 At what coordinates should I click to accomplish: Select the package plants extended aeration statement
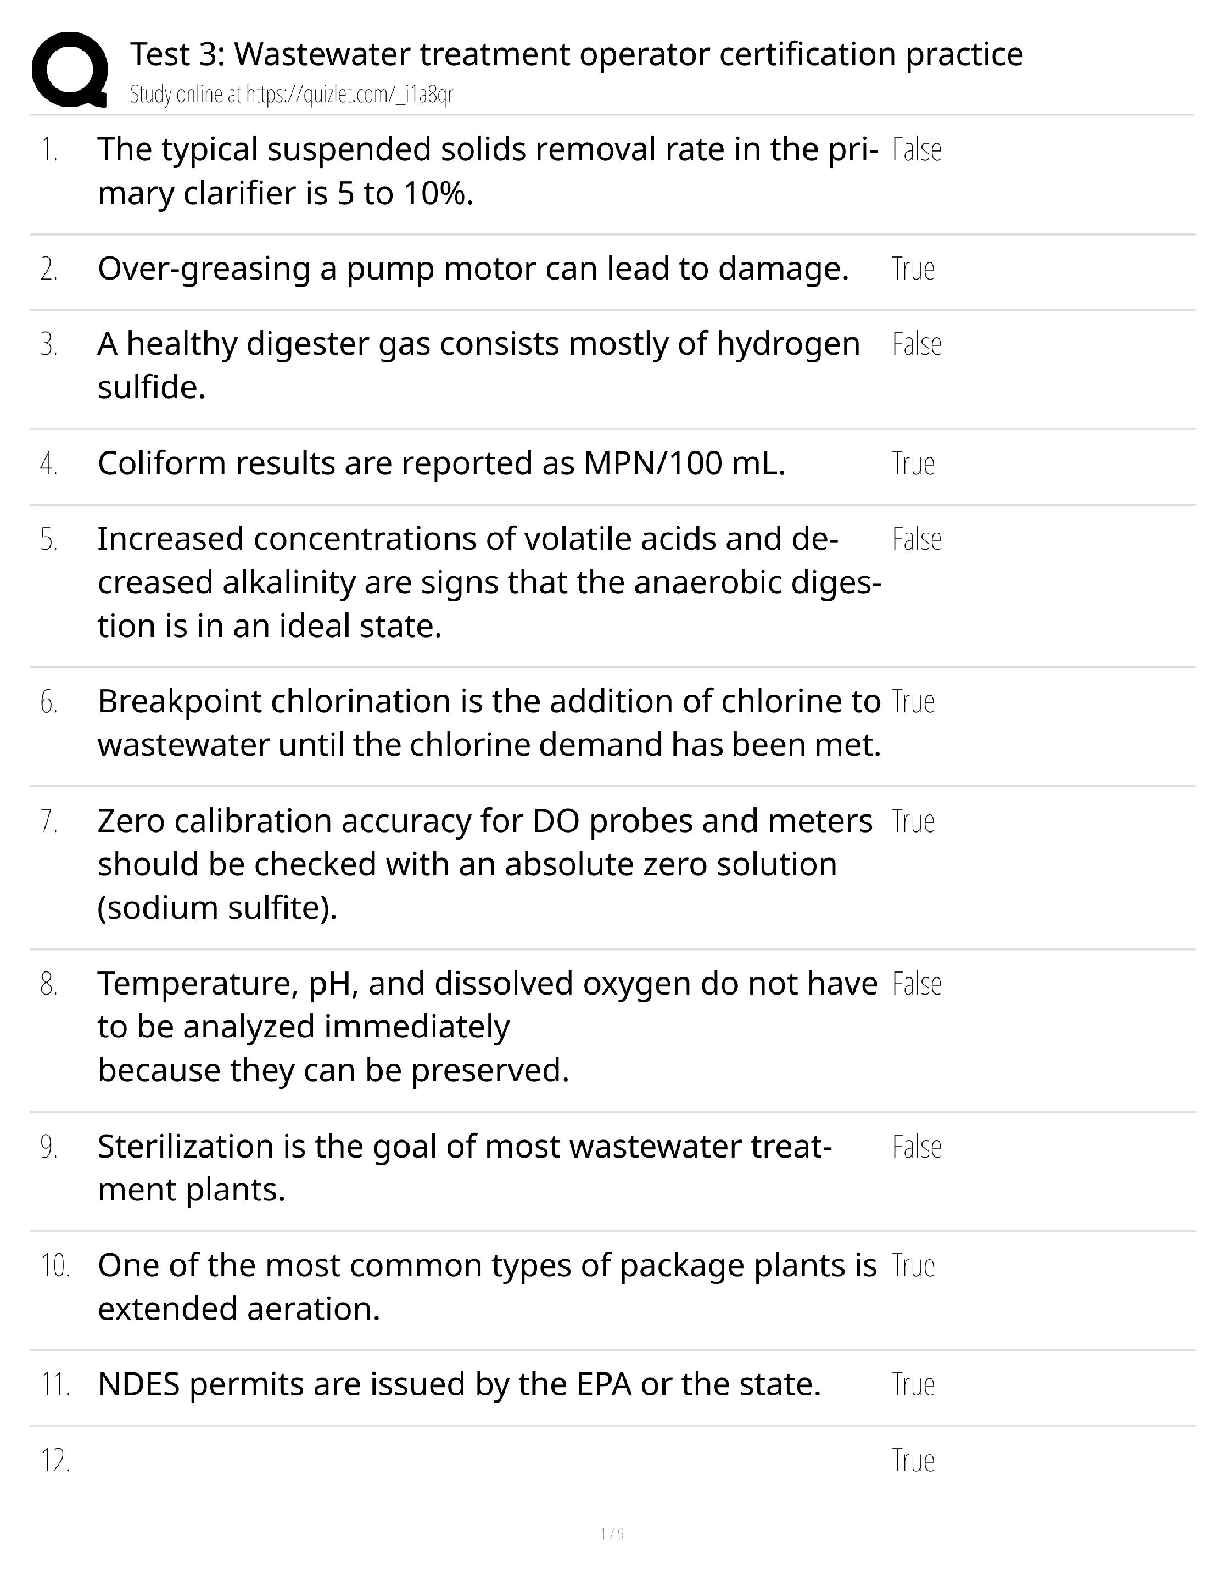coord(486,1287)
